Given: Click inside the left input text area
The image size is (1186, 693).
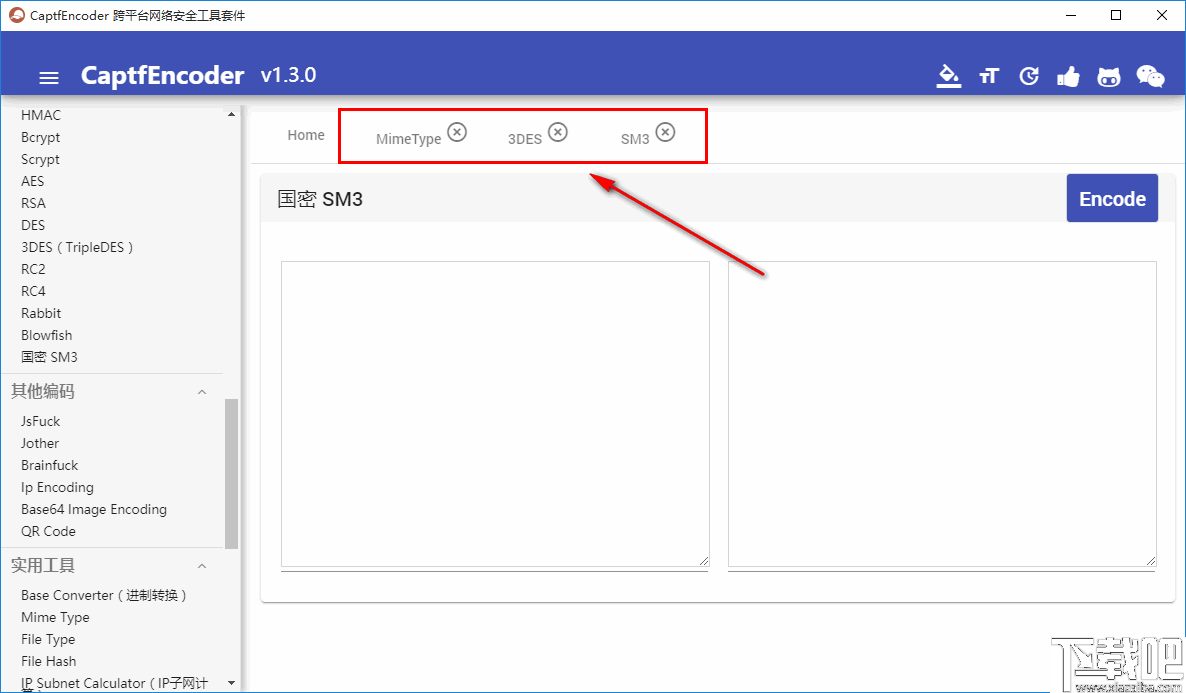Looking at the screenshot, I should [495, 414].
